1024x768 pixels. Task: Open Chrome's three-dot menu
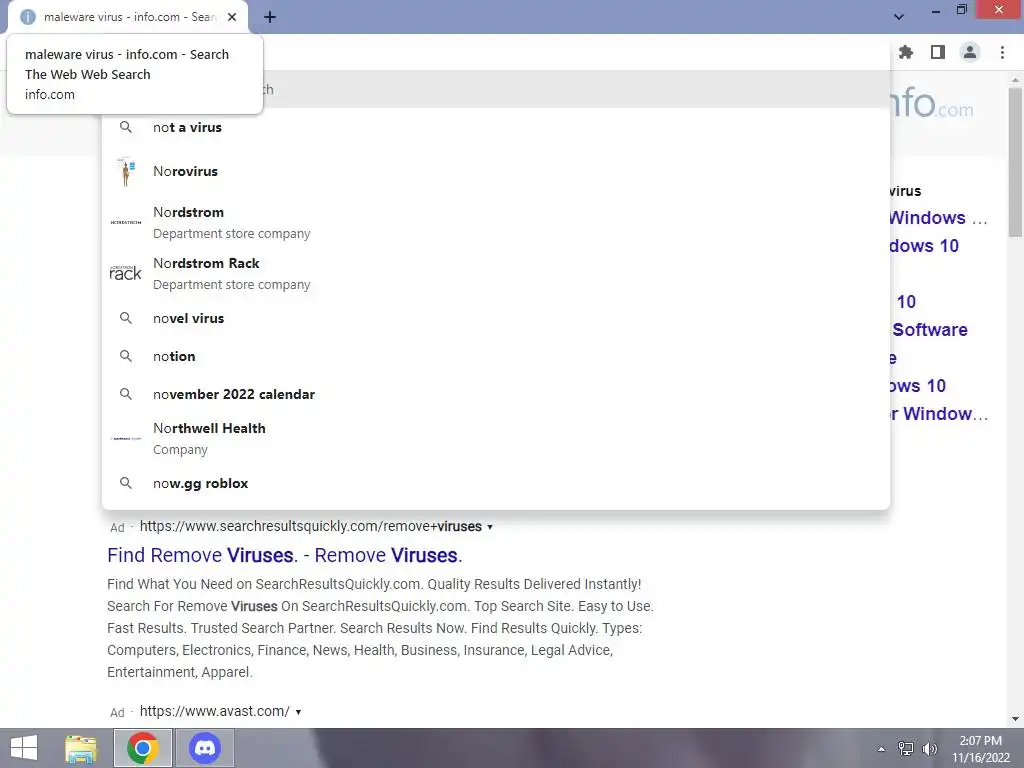tap(1002, 52)
